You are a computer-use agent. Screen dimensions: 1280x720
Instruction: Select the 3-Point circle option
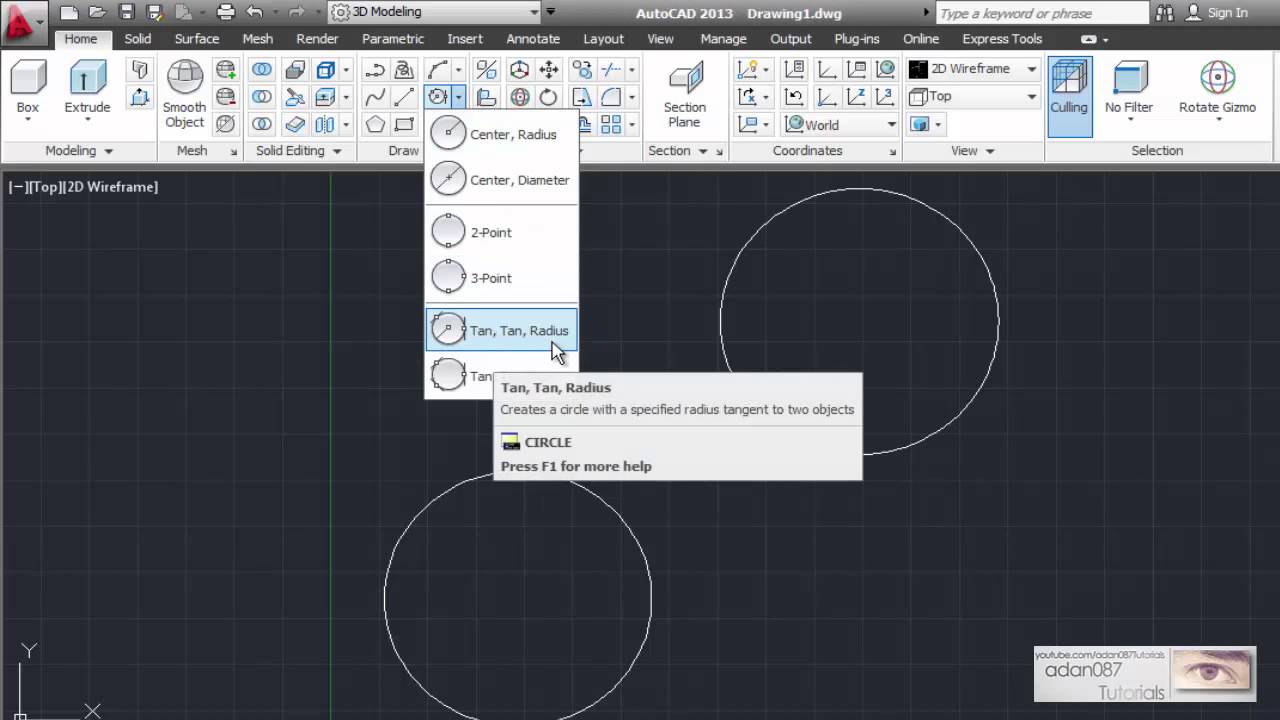[490, 278]
